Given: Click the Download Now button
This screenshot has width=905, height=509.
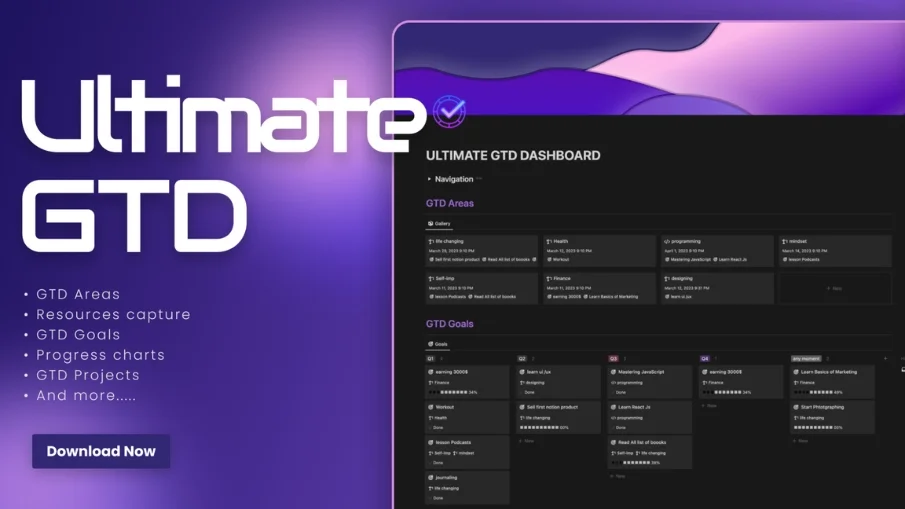Looking at the screenshot, I should [101, 451].
